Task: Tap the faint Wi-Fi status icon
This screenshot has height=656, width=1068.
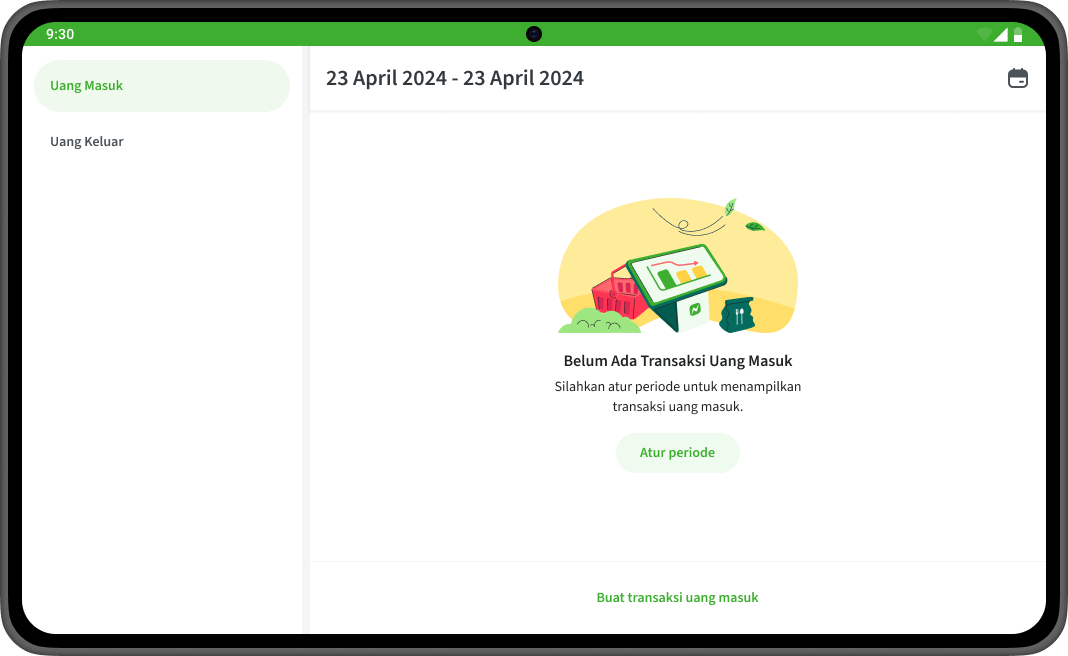Action: point(984,35)
